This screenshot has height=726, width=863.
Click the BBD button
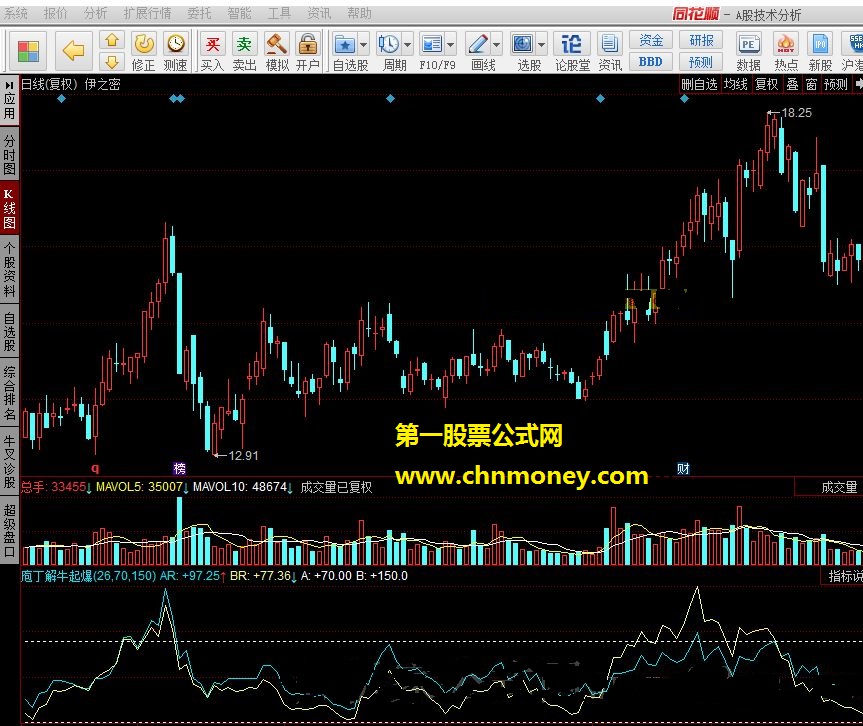651,62
